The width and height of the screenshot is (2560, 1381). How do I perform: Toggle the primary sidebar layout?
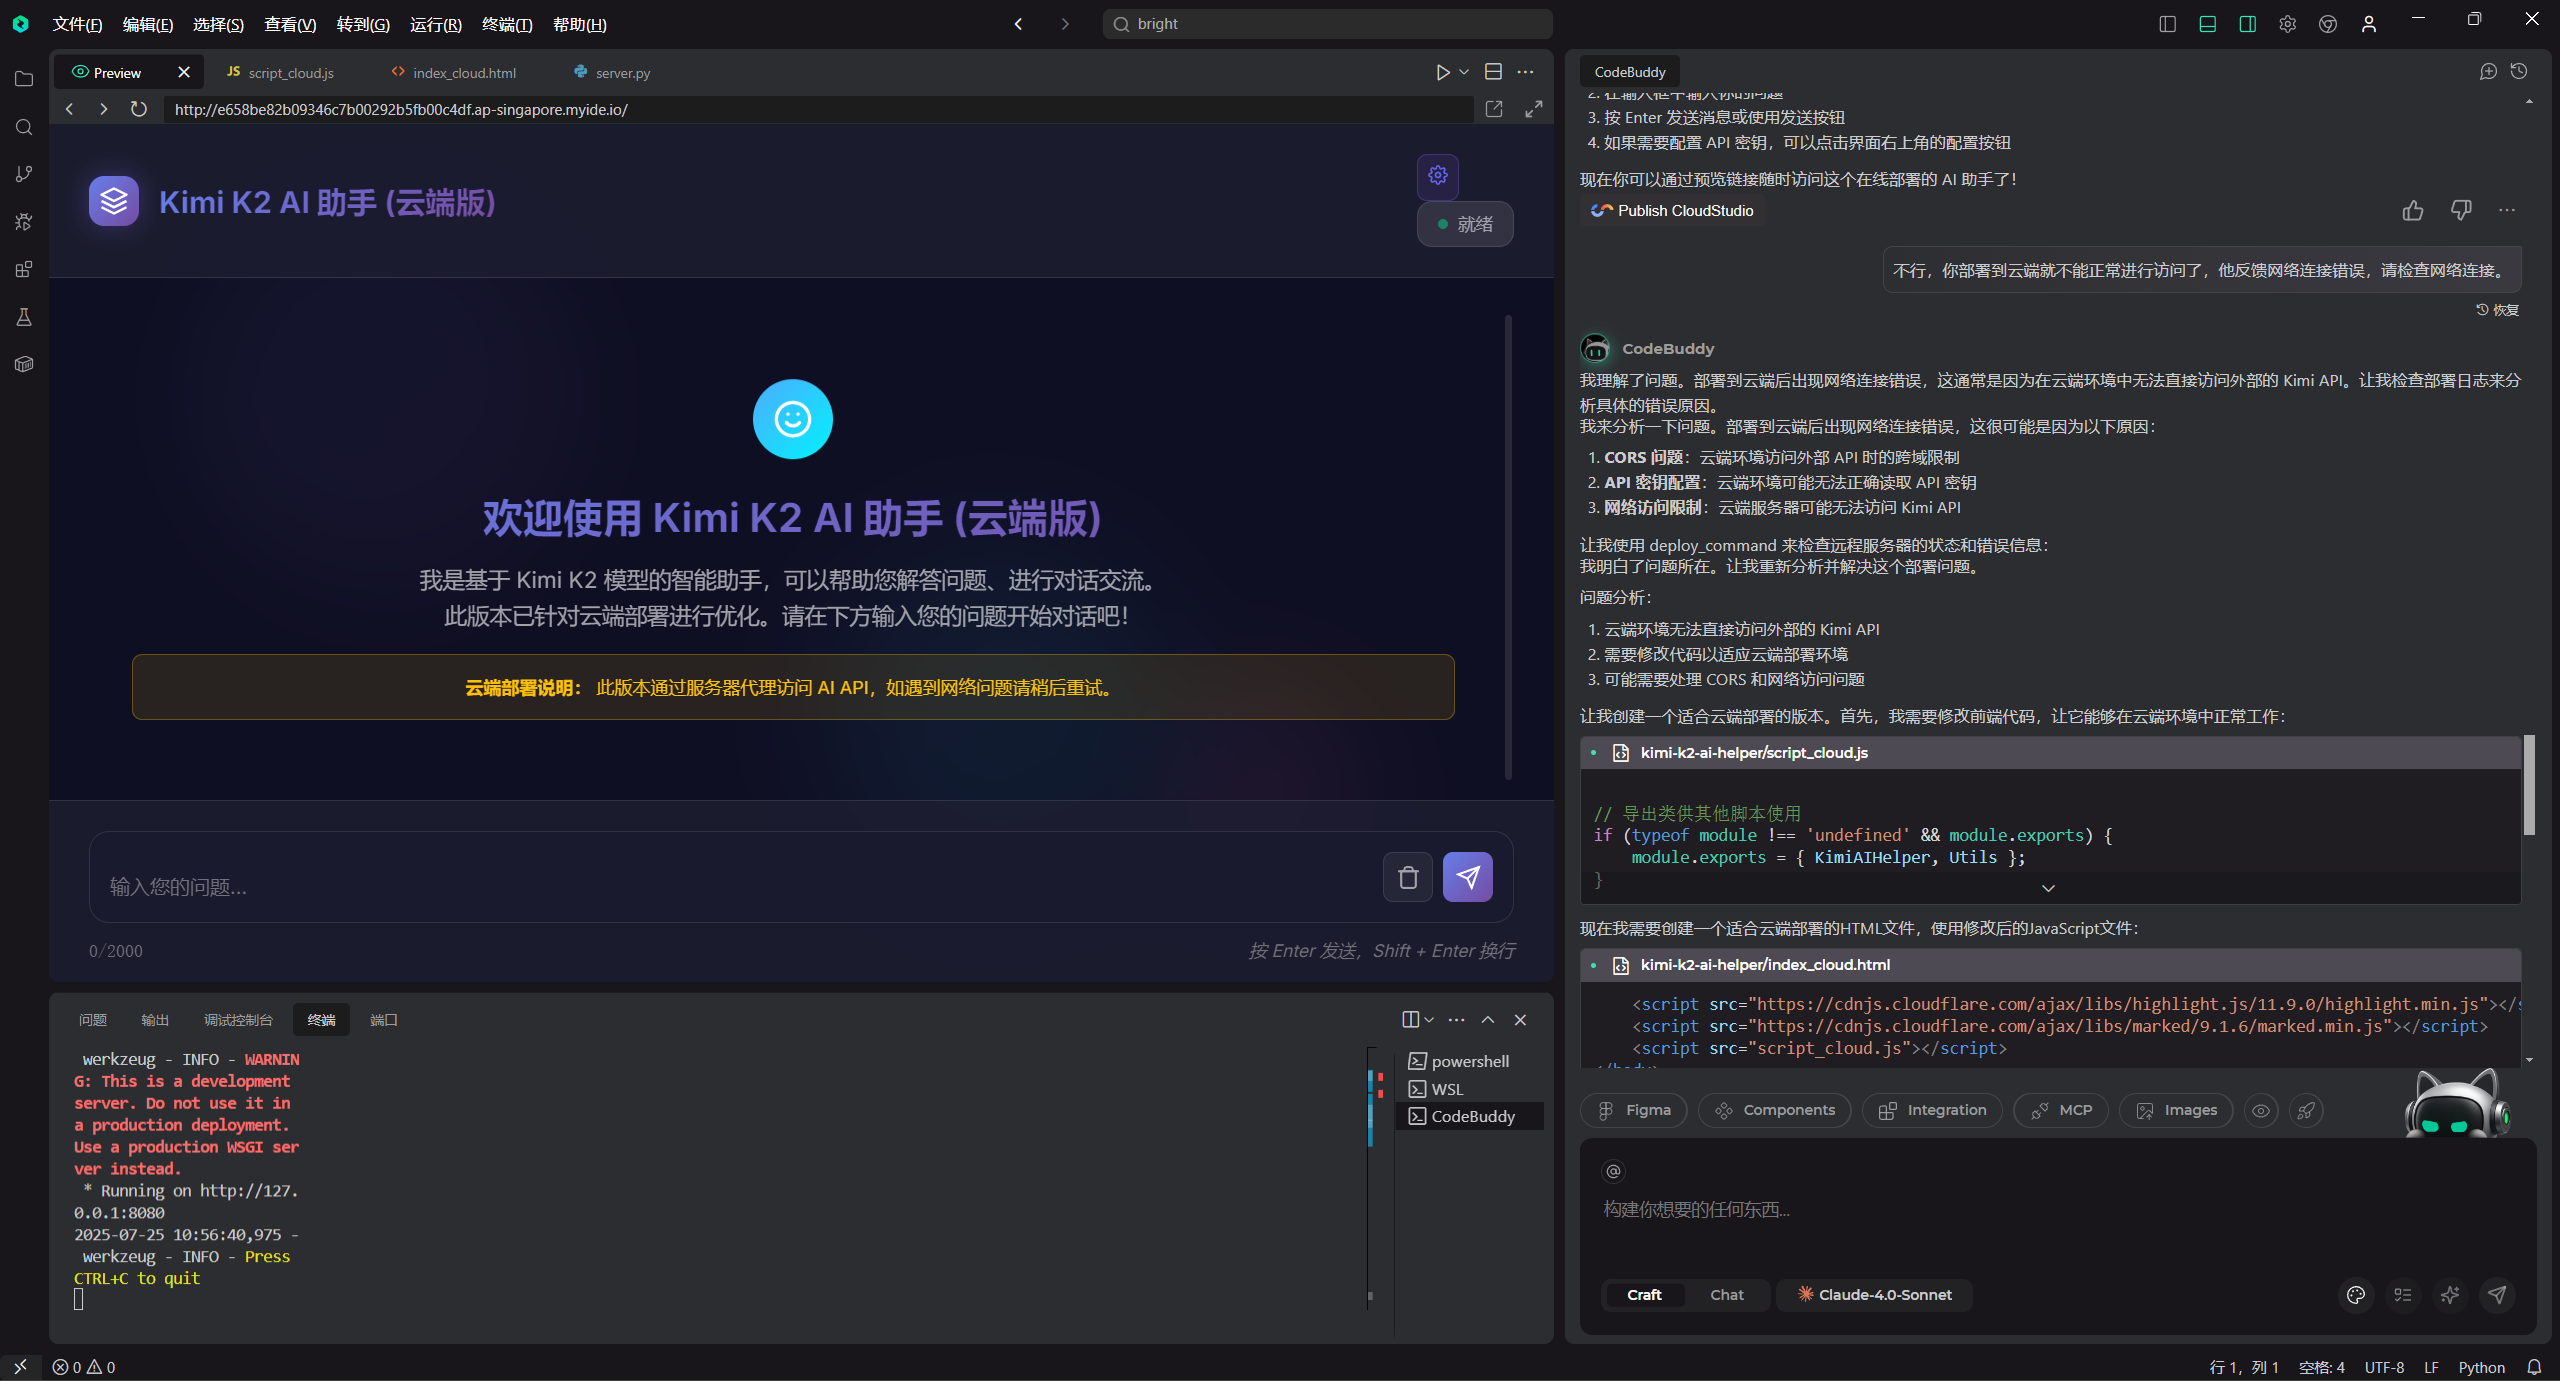[2167, 24]
